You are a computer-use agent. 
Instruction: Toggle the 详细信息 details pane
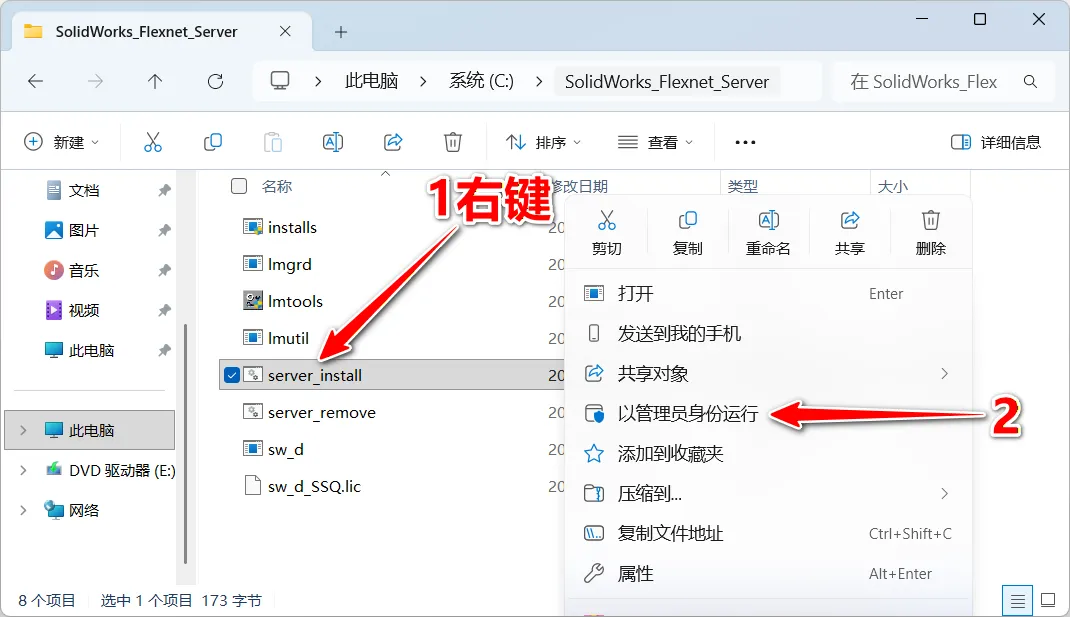[996, 142]
